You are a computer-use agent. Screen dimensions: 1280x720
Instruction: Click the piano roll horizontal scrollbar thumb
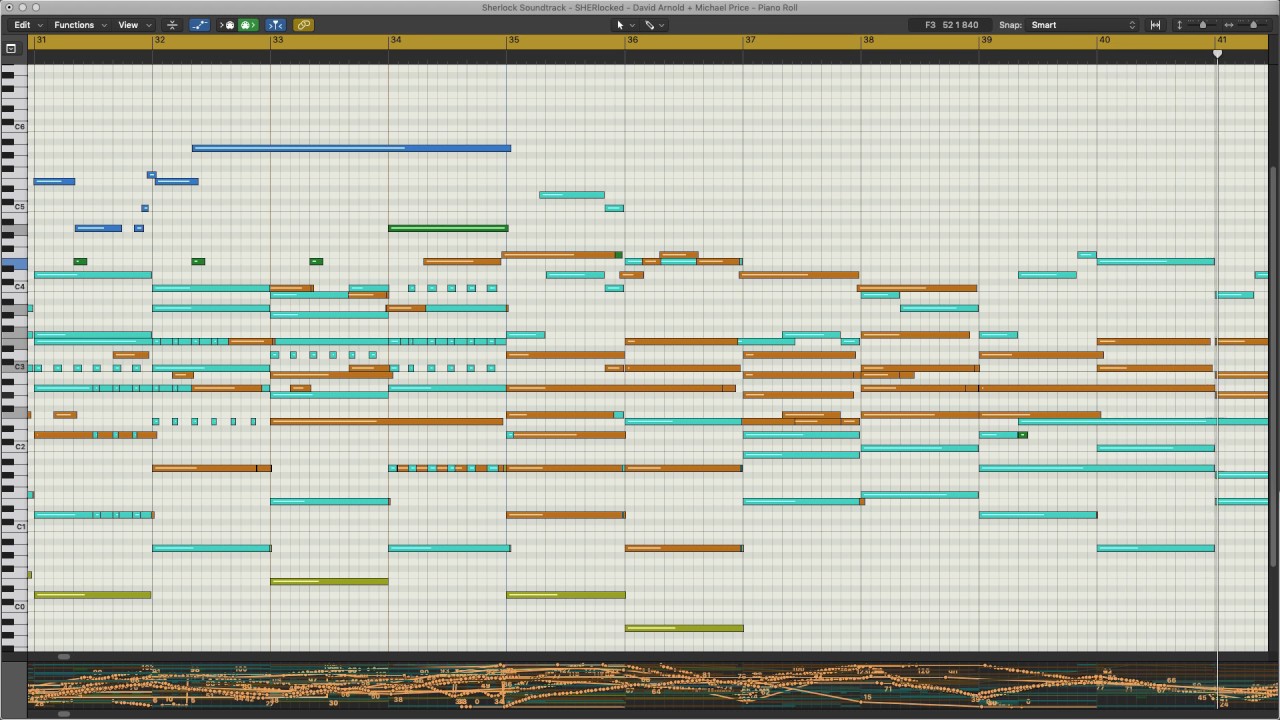click(x=63, y=656)
